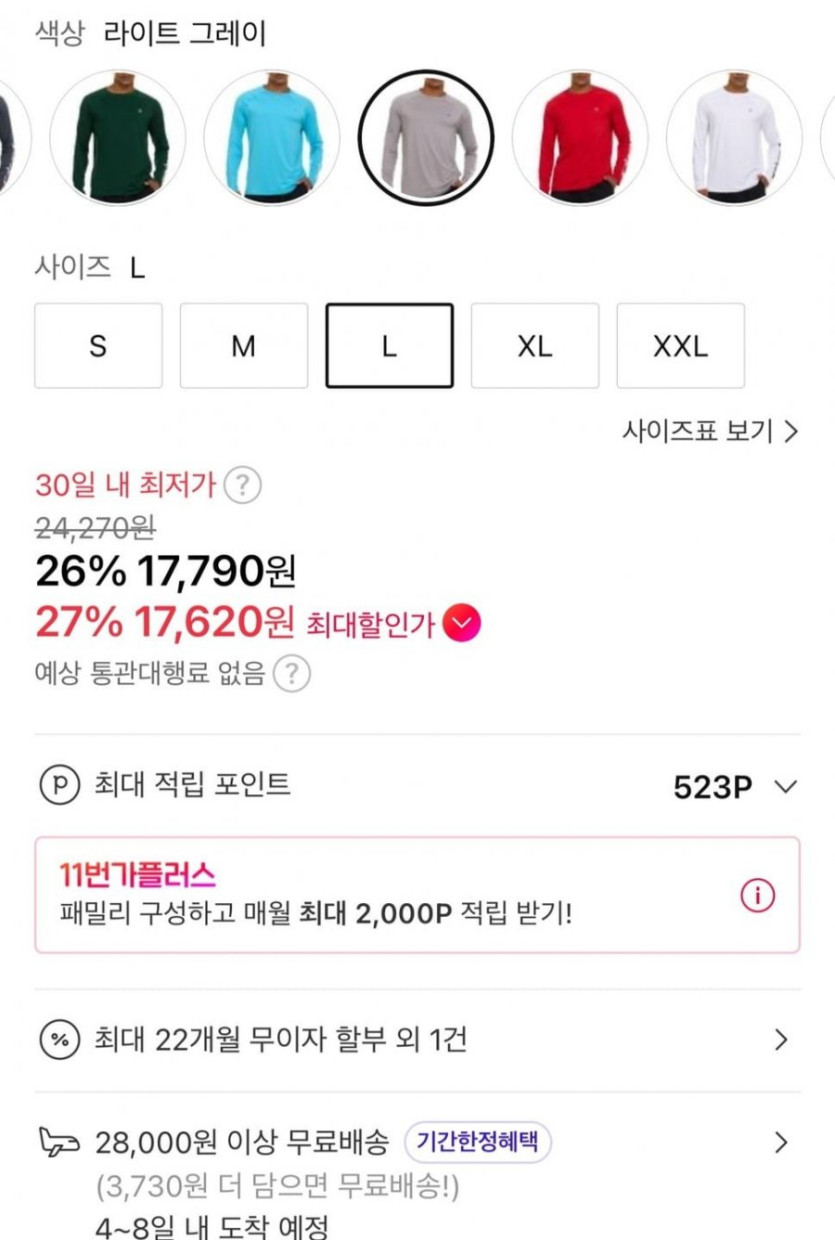Select size XL
This screenshot has width=835, height=1240.
[535, 346]
